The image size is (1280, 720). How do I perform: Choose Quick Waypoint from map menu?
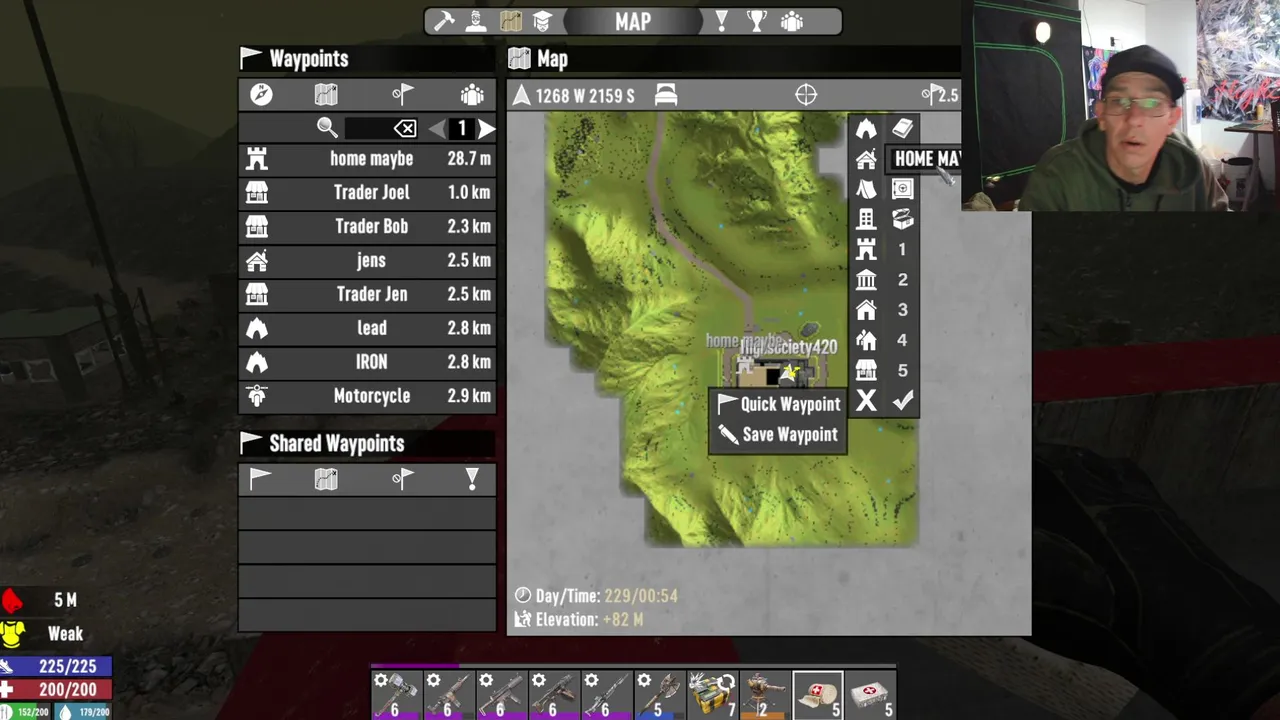pyautogui.click(x=778, y=404)
